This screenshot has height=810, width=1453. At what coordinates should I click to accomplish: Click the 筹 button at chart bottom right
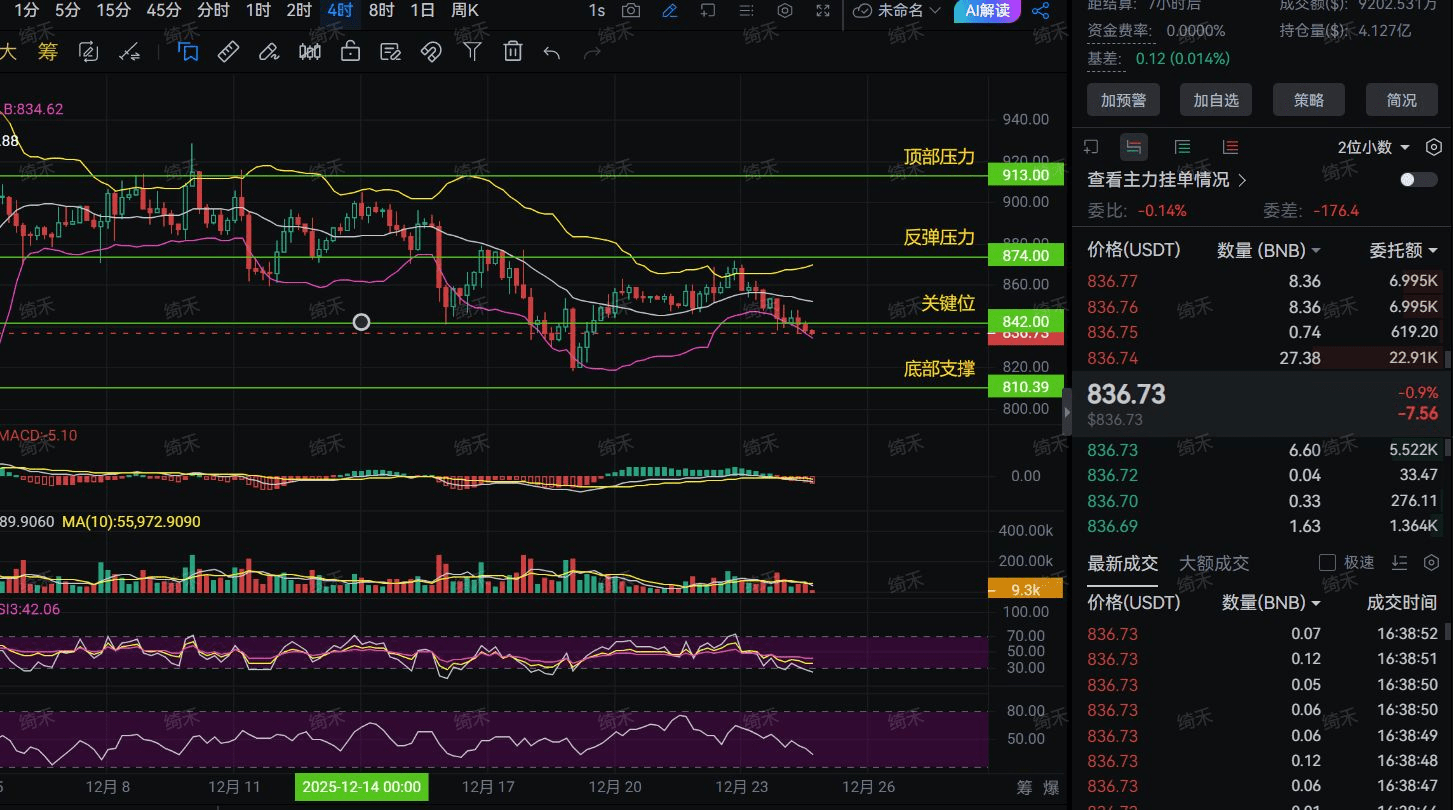1023,787
